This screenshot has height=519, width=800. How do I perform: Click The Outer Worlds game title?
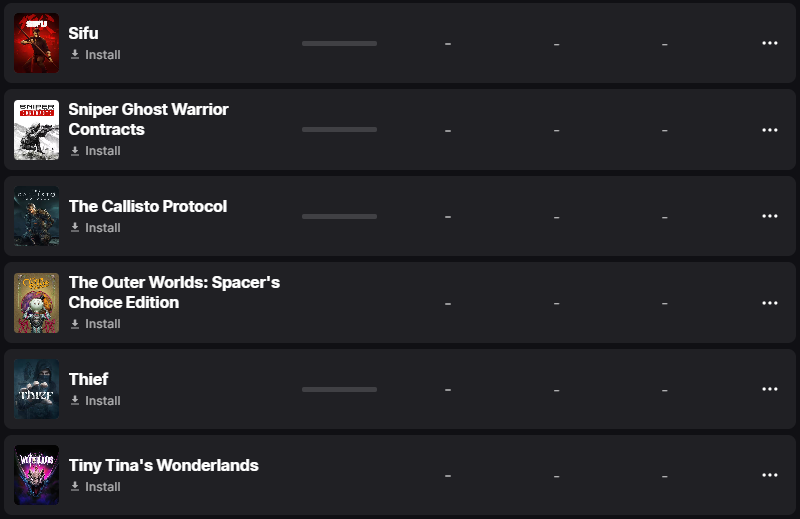pos(174,292)
